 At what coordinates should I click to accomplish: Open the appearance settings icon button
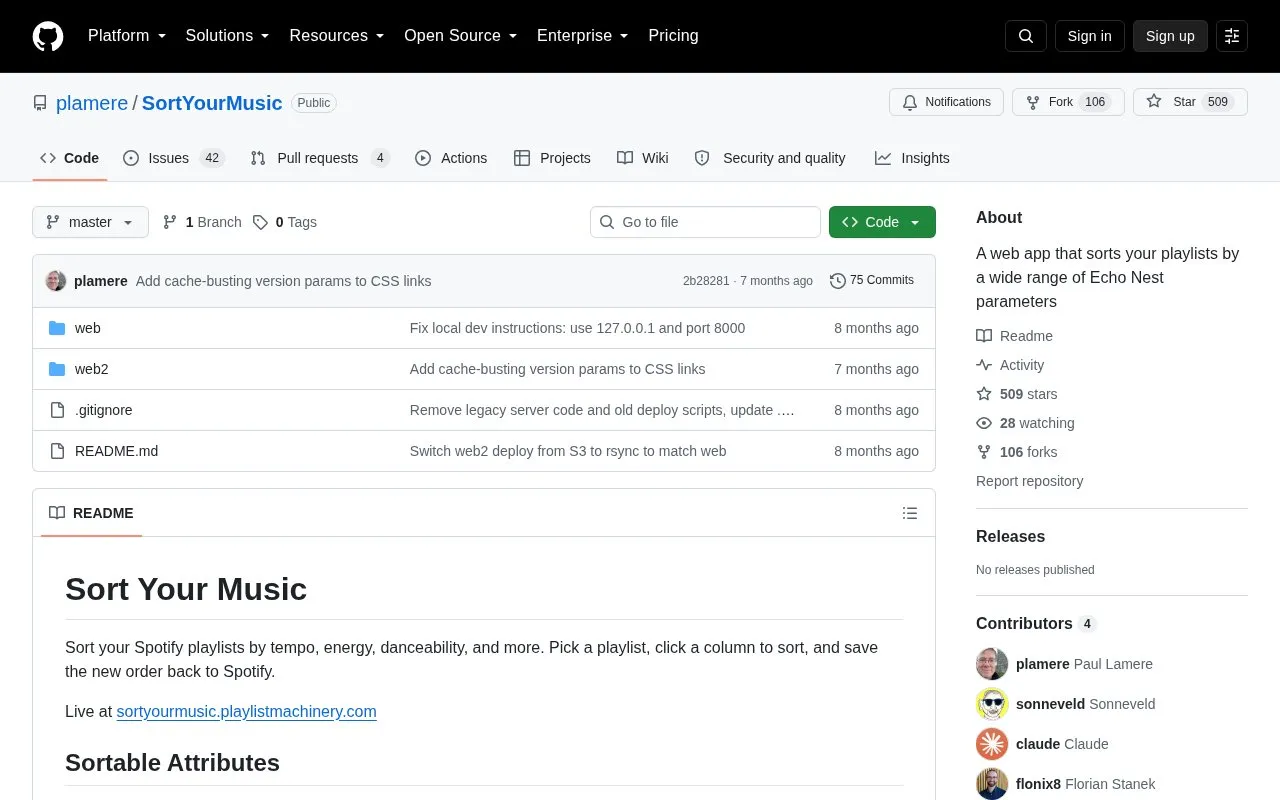tap(1232, 36)
